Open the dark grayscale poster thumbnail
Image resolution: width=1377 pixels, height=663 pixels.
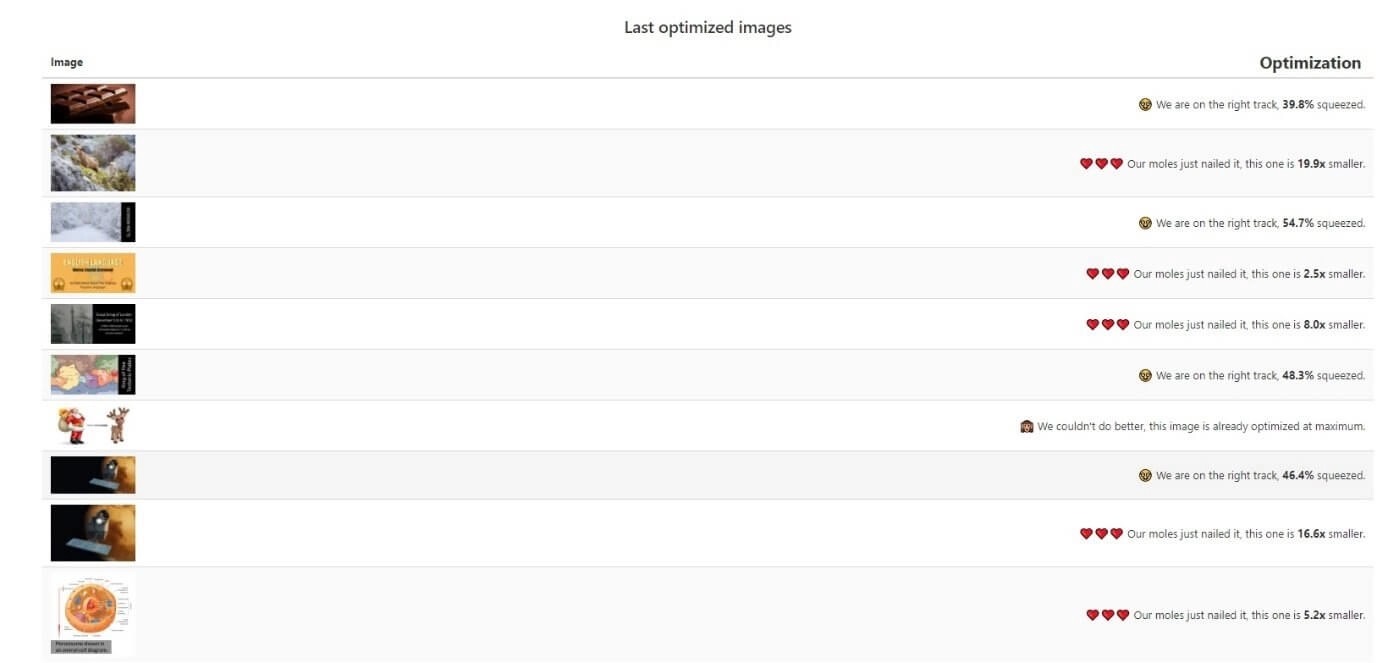(x=93, y=324)
